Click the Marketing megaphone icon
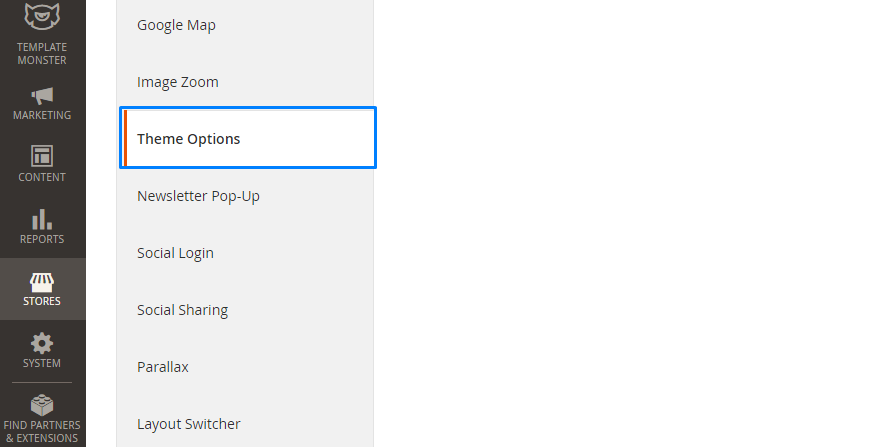 point(42,96)
